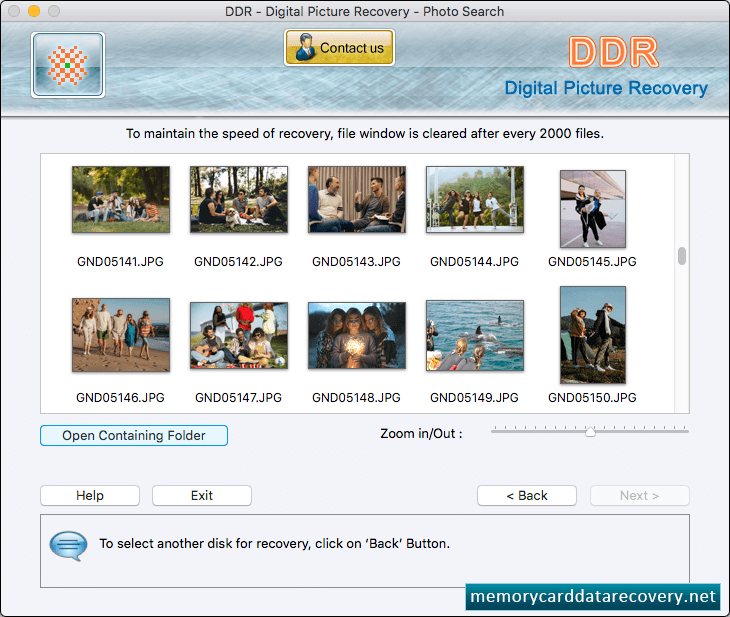The height and width of the screenshot is (617, 730).
Task: Click the file name GND05142.JPG
Action: [x=238, y=262]
